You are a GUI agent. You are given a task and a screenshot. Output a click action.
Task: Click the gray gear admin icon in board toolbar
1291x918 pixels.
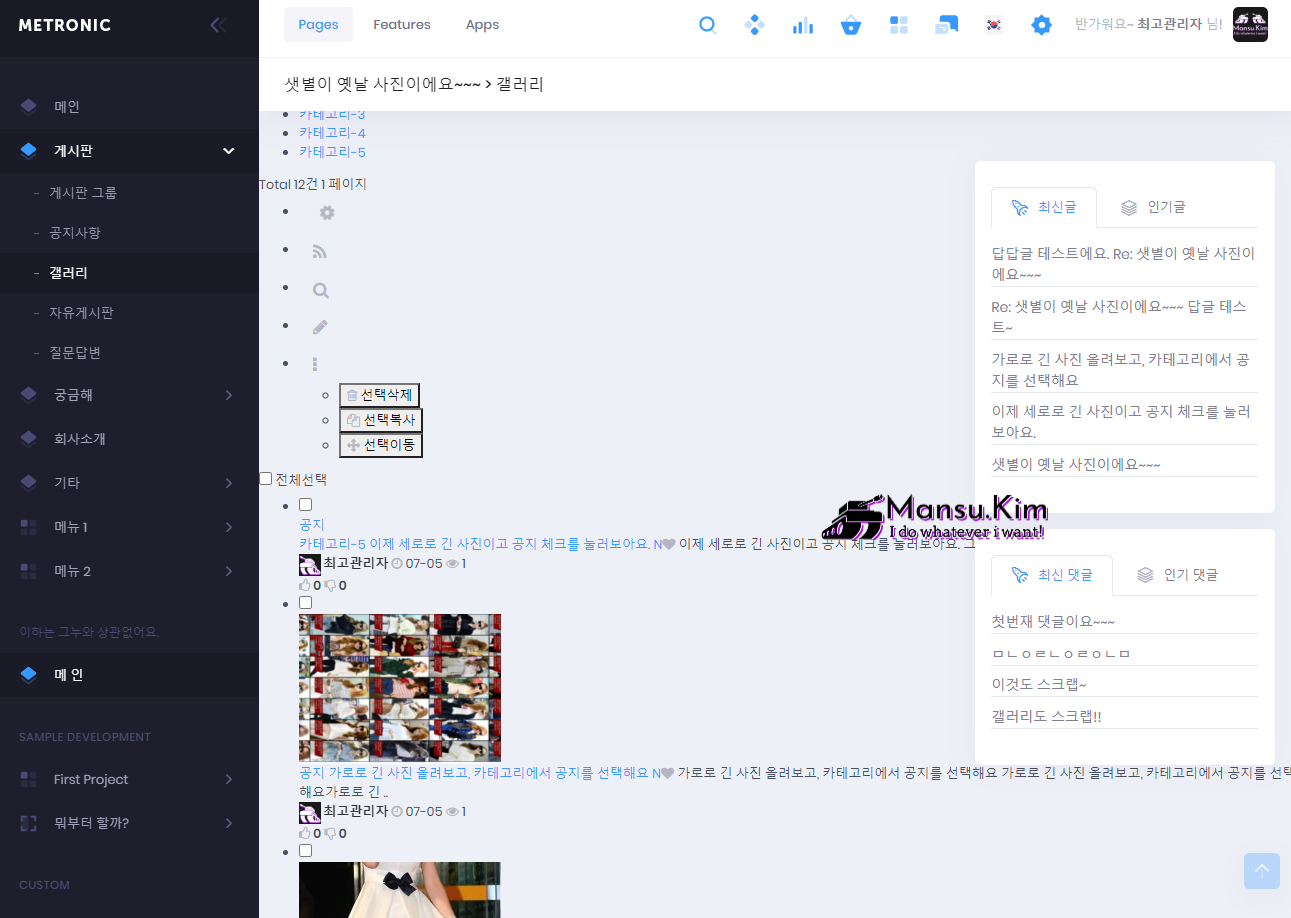(327, 213)
